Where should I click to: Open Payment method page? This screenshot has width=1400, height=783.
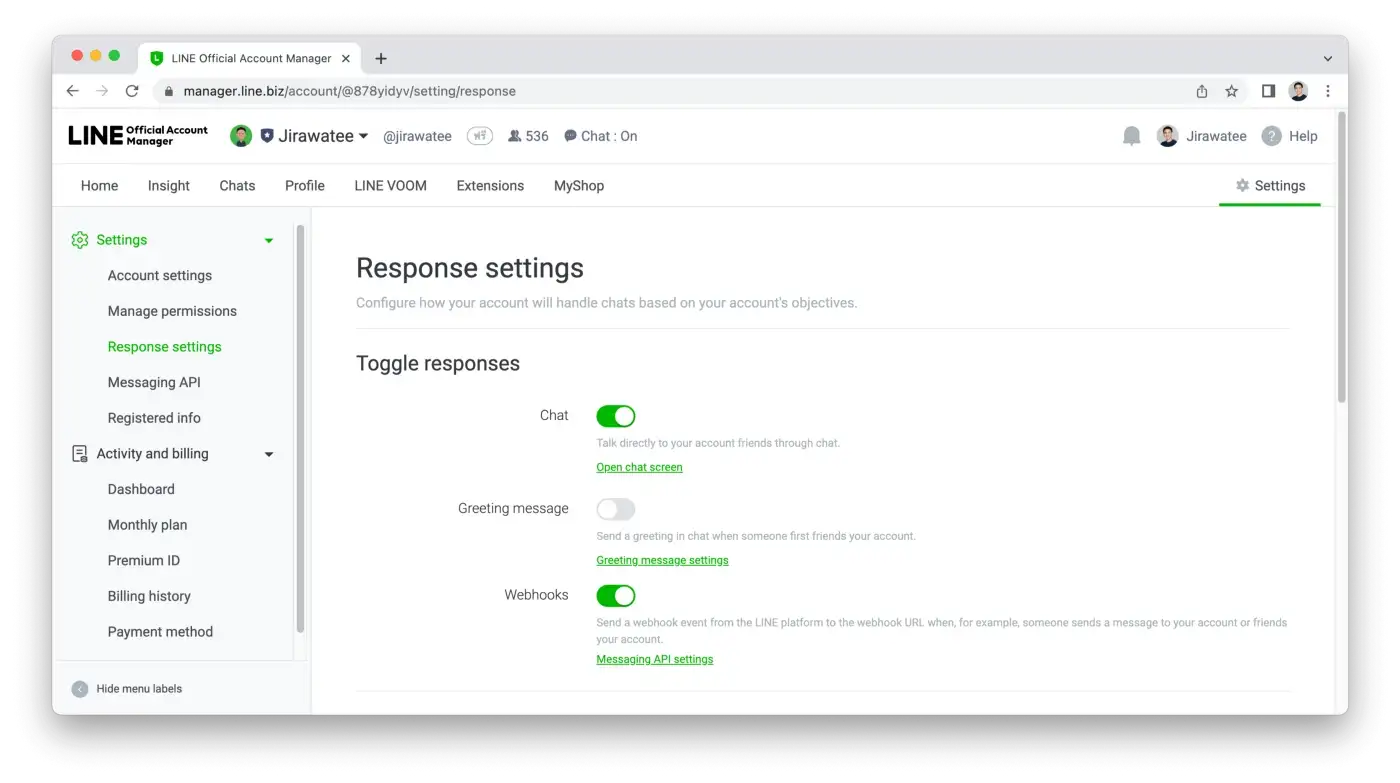pyautogui.click(x=160, y=632)
